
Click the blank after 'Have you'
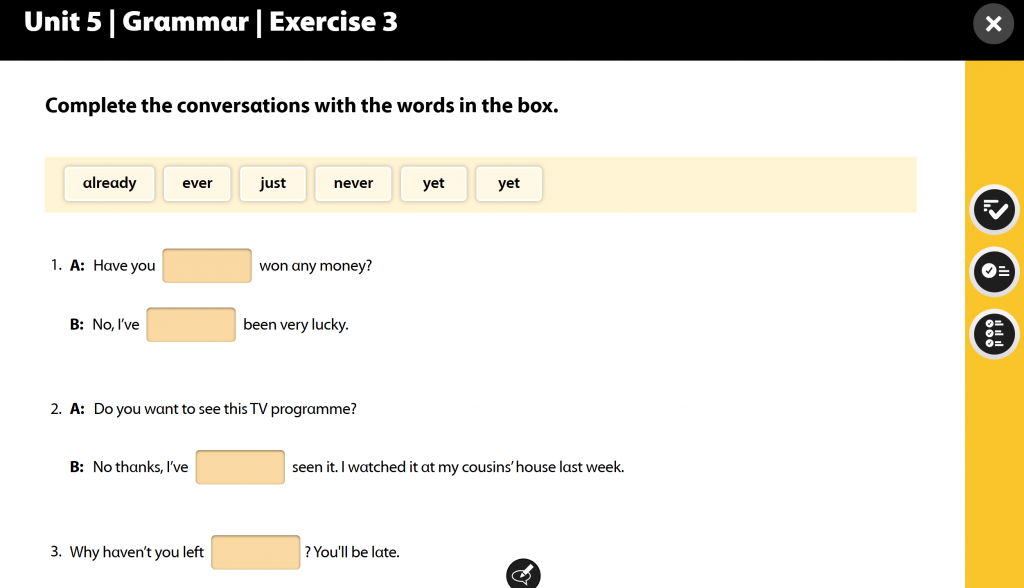point(207,266)
